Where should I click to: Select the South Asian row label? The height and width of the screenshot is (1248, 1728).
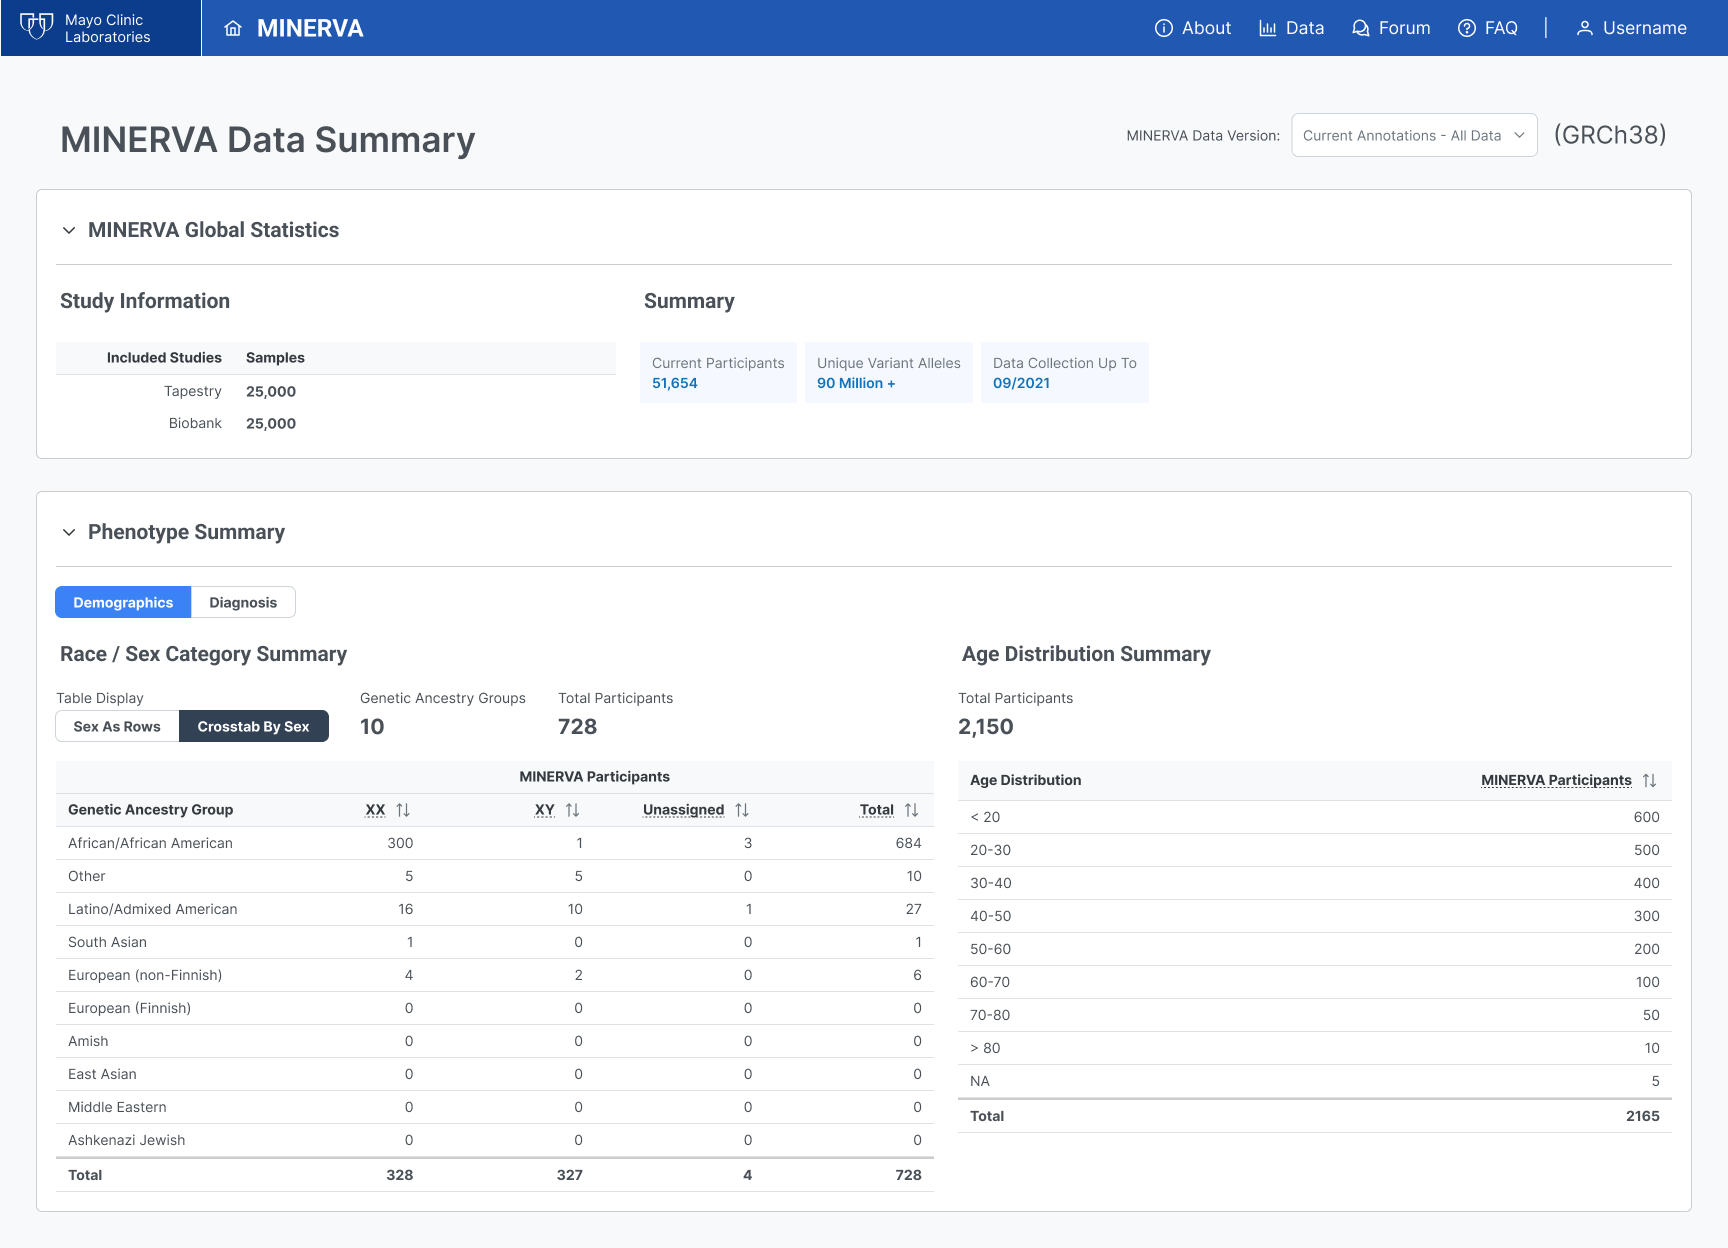[x=107, y=942]
